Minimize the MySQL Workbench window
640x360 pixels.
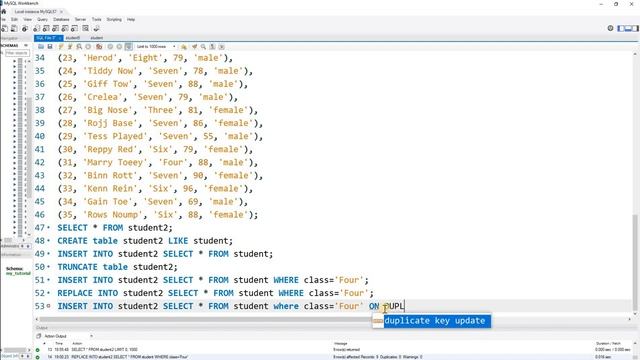coord(601,4)
